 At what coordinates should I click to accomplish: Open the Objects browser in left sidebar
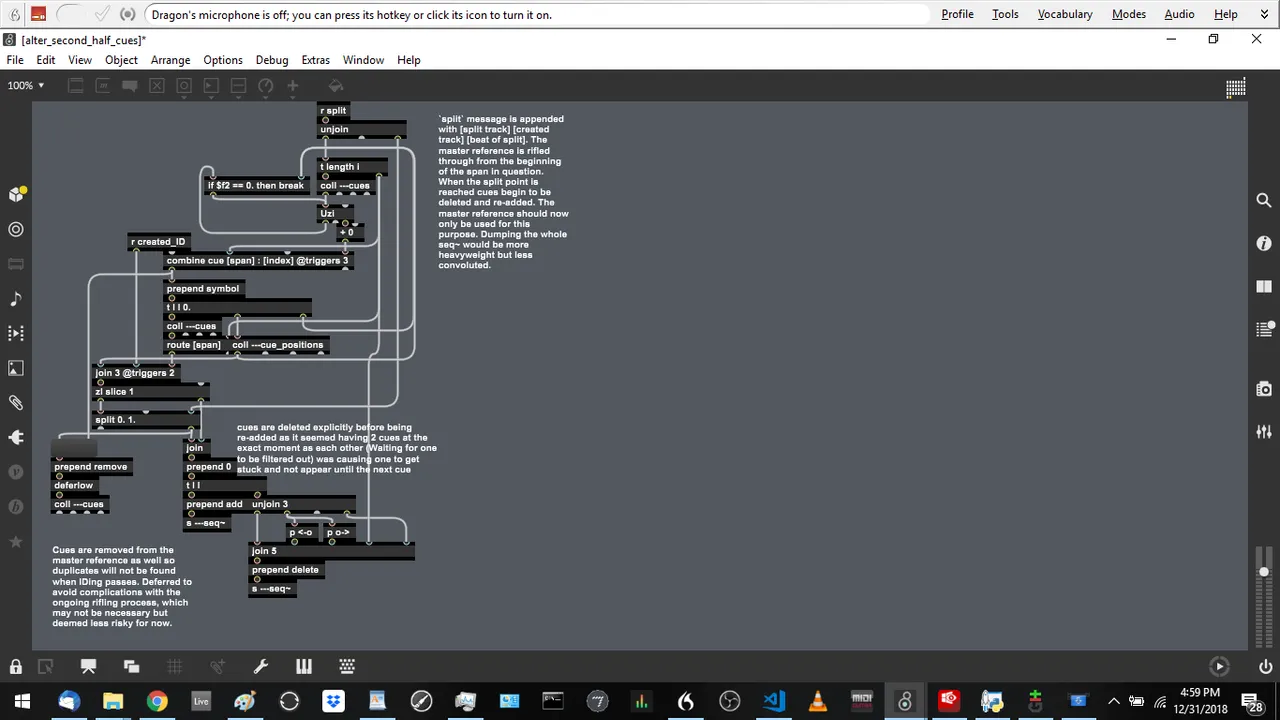[x=16, y=194]
